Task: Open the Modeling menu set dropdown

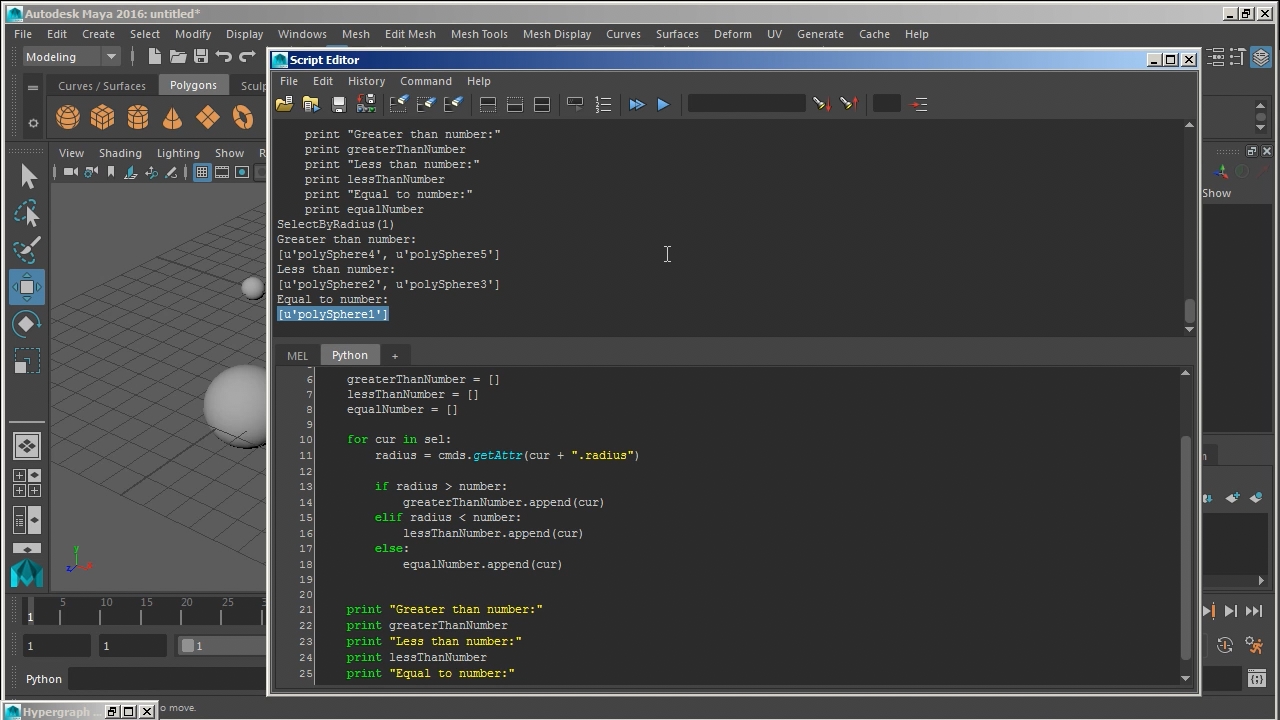Action: click(x=71, y=57)
